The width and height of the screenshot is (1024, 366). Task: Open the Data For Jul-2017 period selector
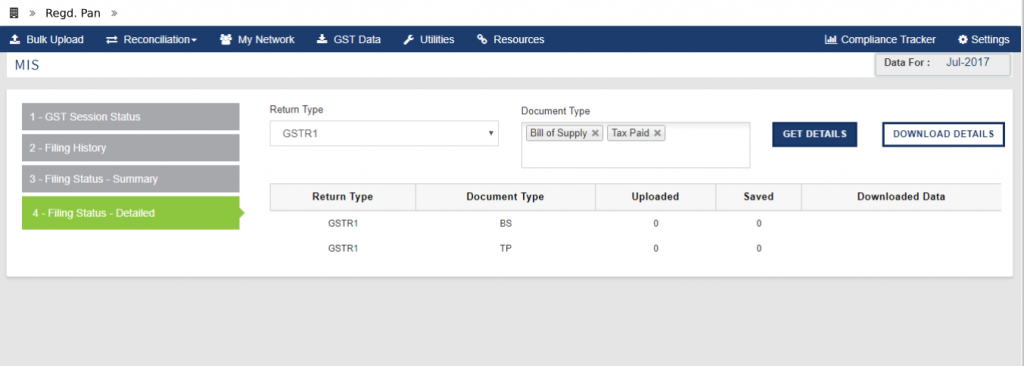[943, 64]
